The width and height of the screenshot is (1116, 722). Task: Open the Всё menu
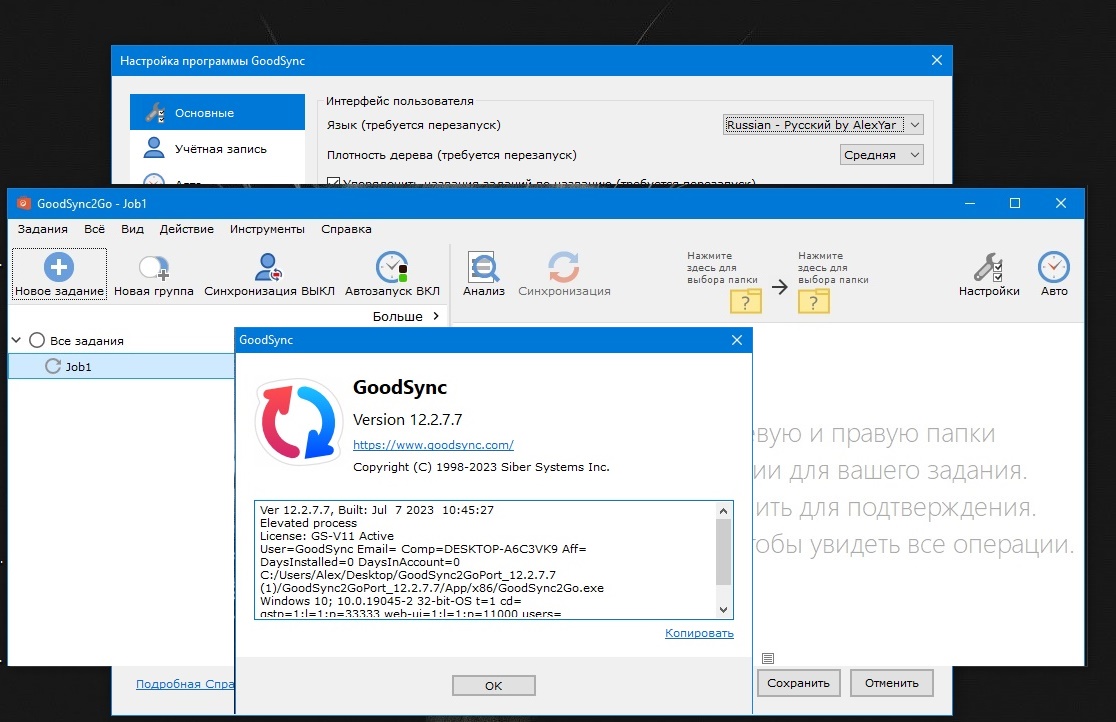click(x=94, y=229)
